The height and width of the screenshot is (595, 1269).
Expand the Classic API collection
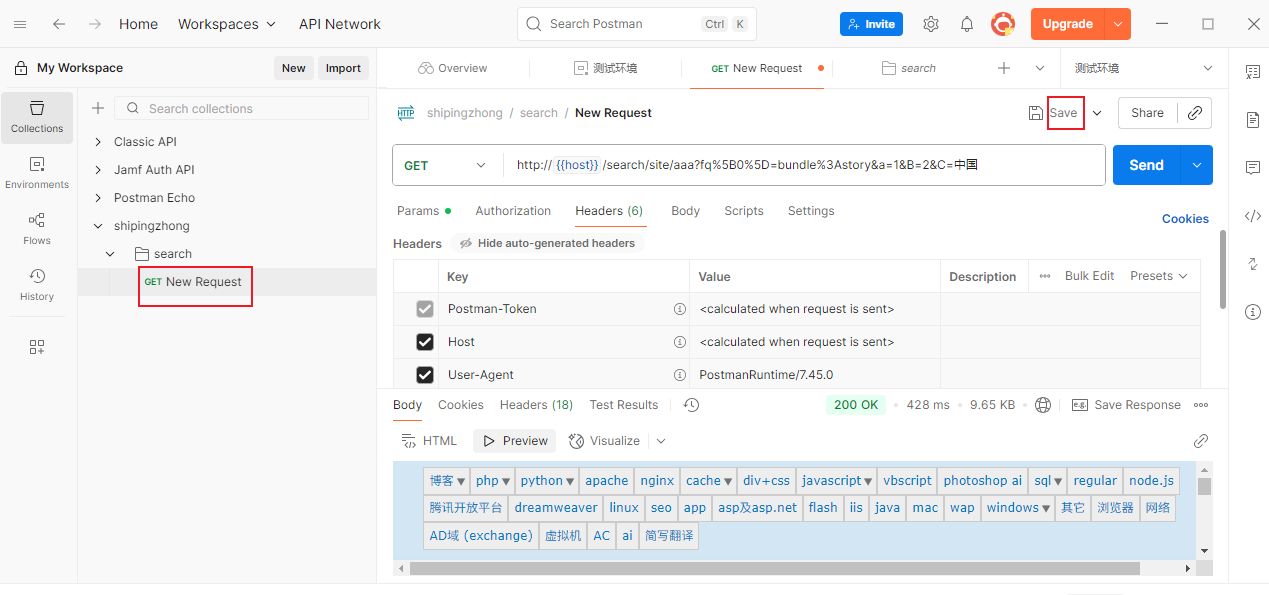click(98, 142)
